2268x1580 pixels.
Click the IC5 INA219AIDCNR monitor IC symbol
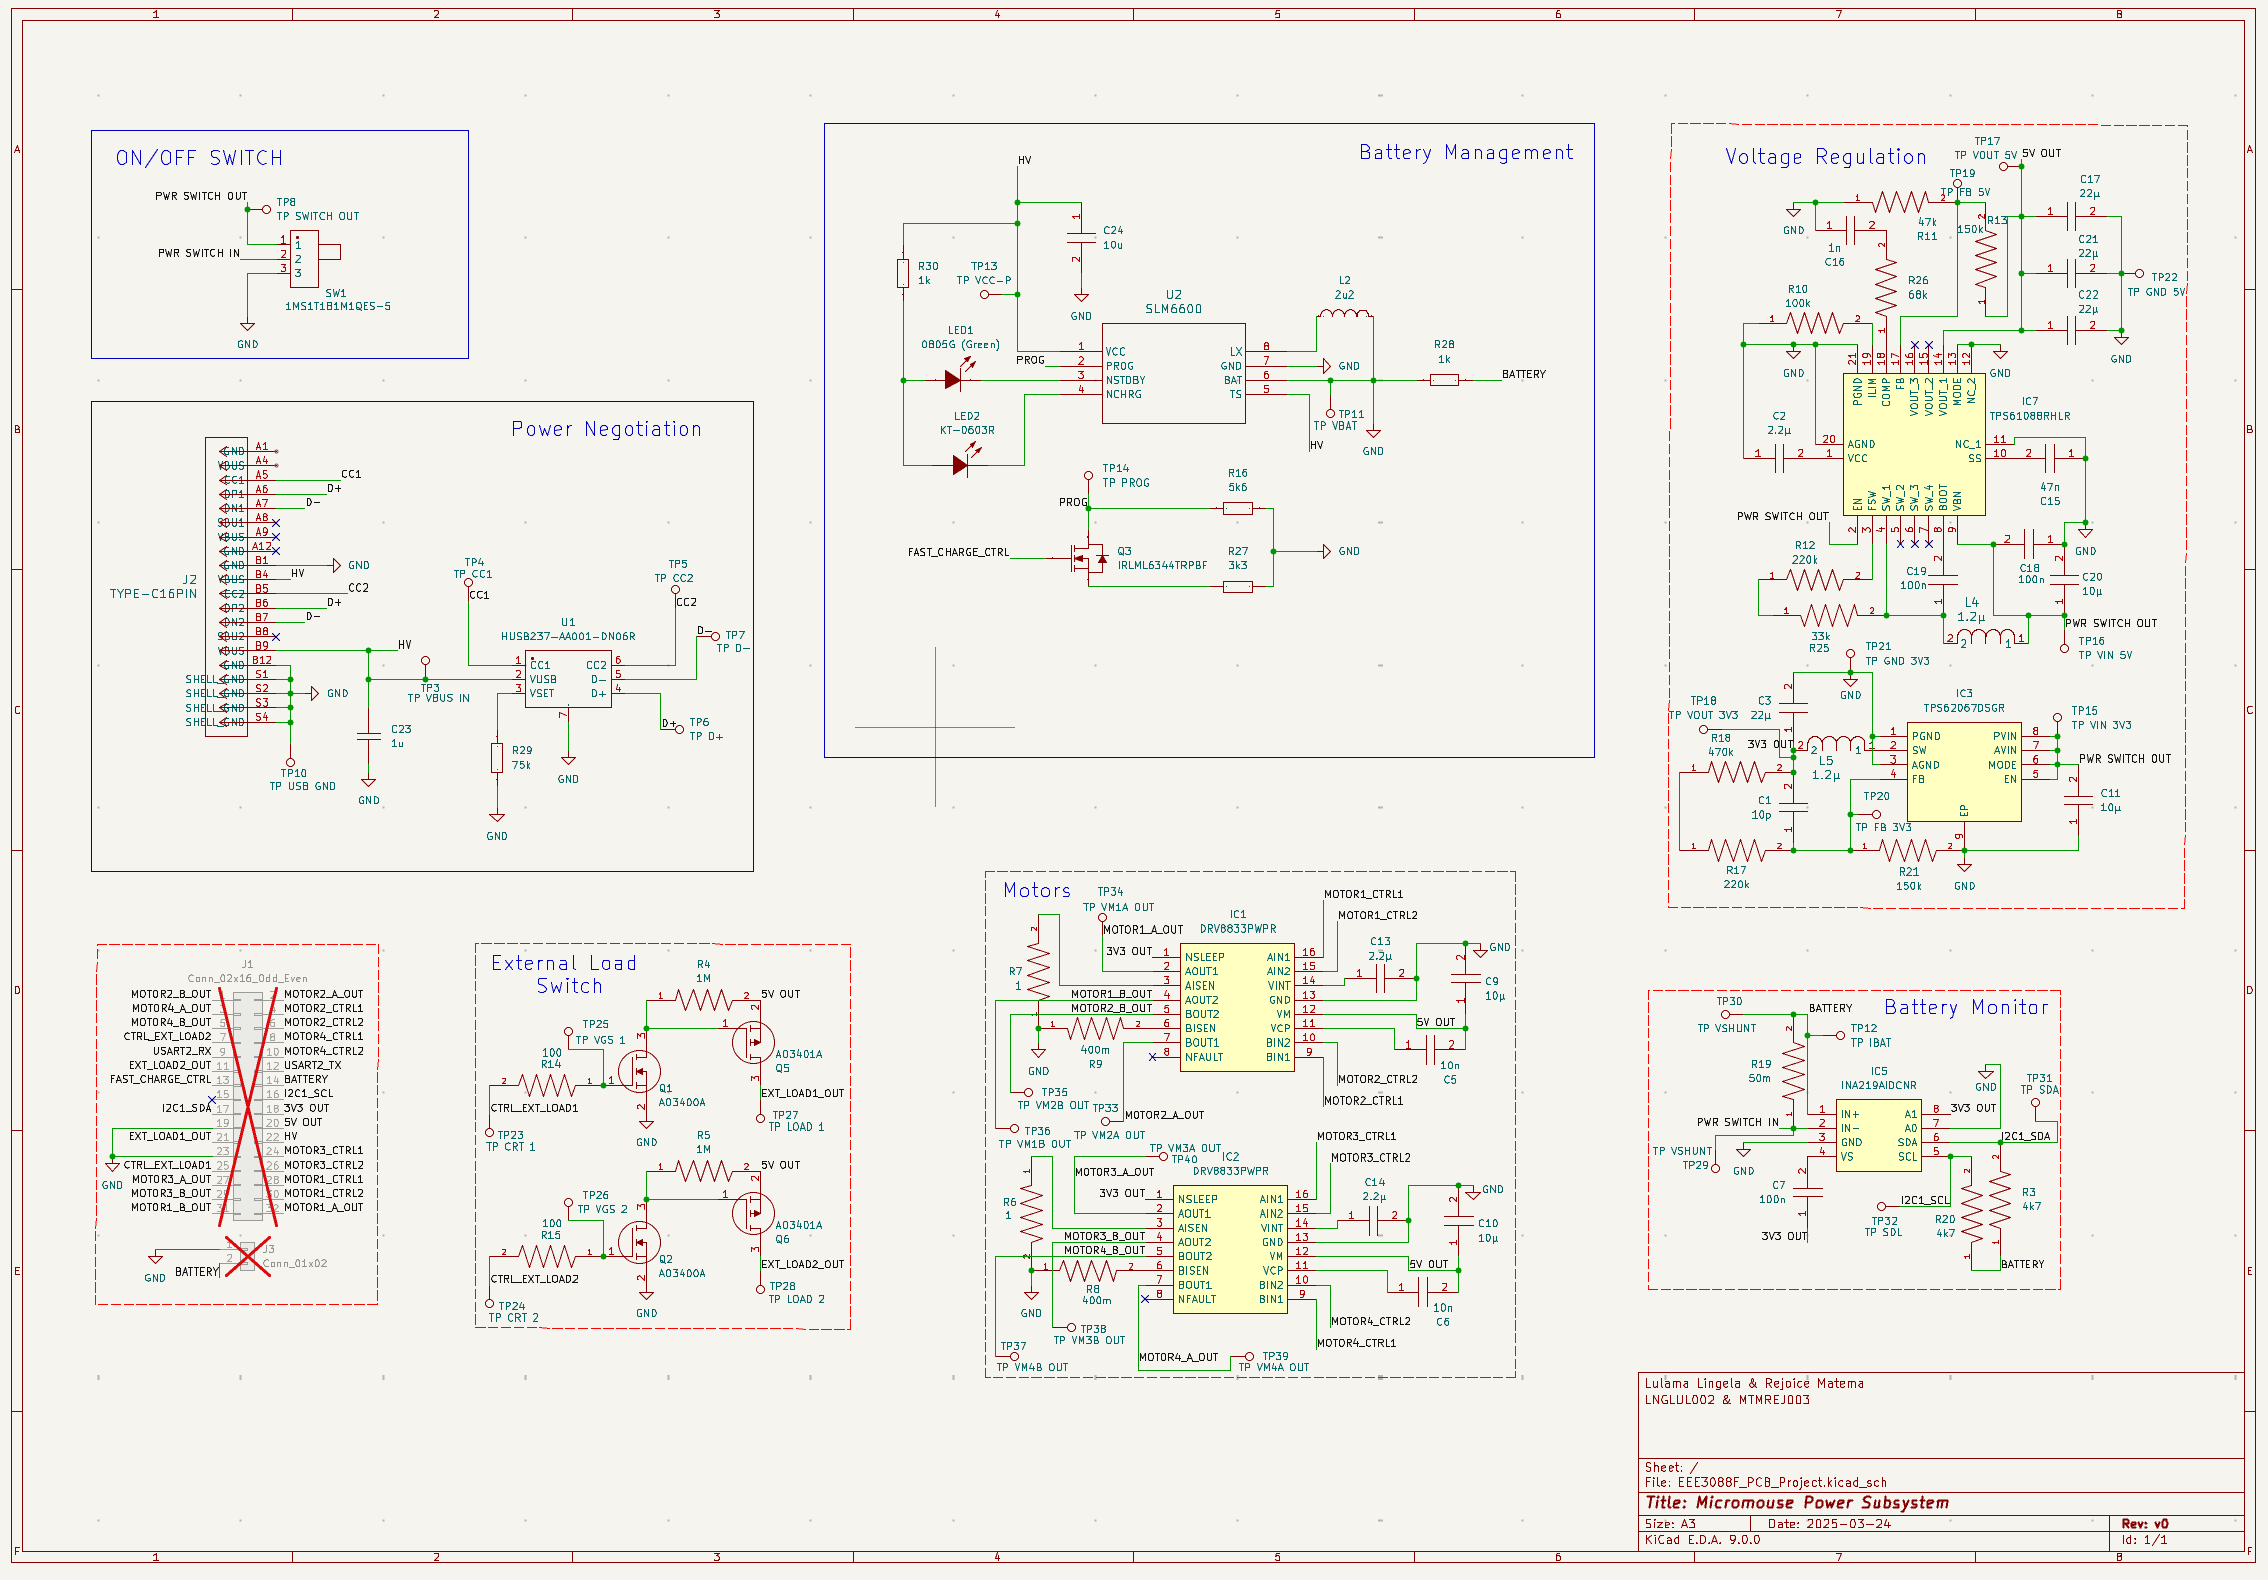point(1878,1135)
